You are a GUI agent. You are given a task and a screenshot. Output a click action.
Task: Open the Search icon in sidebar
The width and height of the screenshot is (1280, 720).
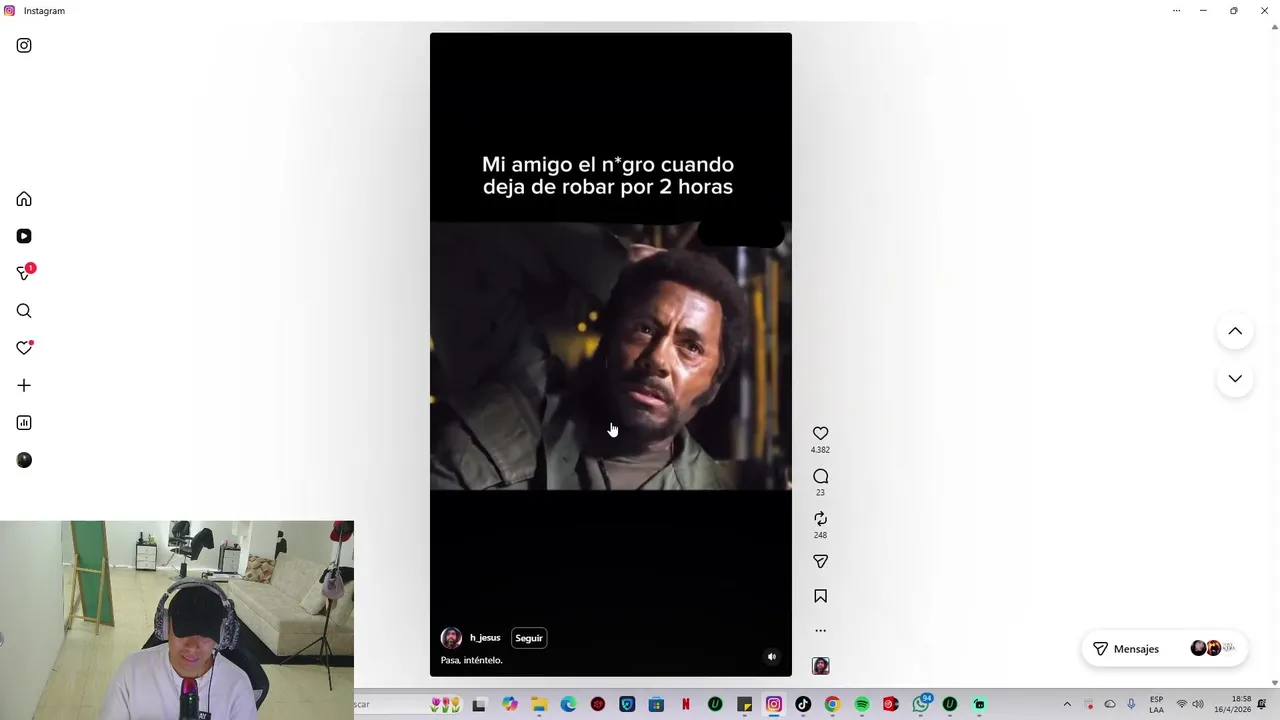pos(24,311)
